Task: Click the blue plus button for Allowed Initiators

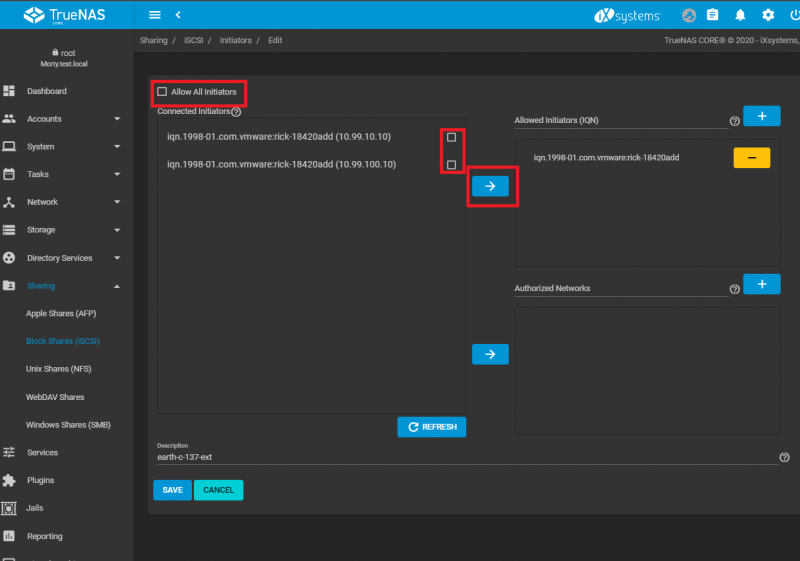Action: [x=762, y=116]
